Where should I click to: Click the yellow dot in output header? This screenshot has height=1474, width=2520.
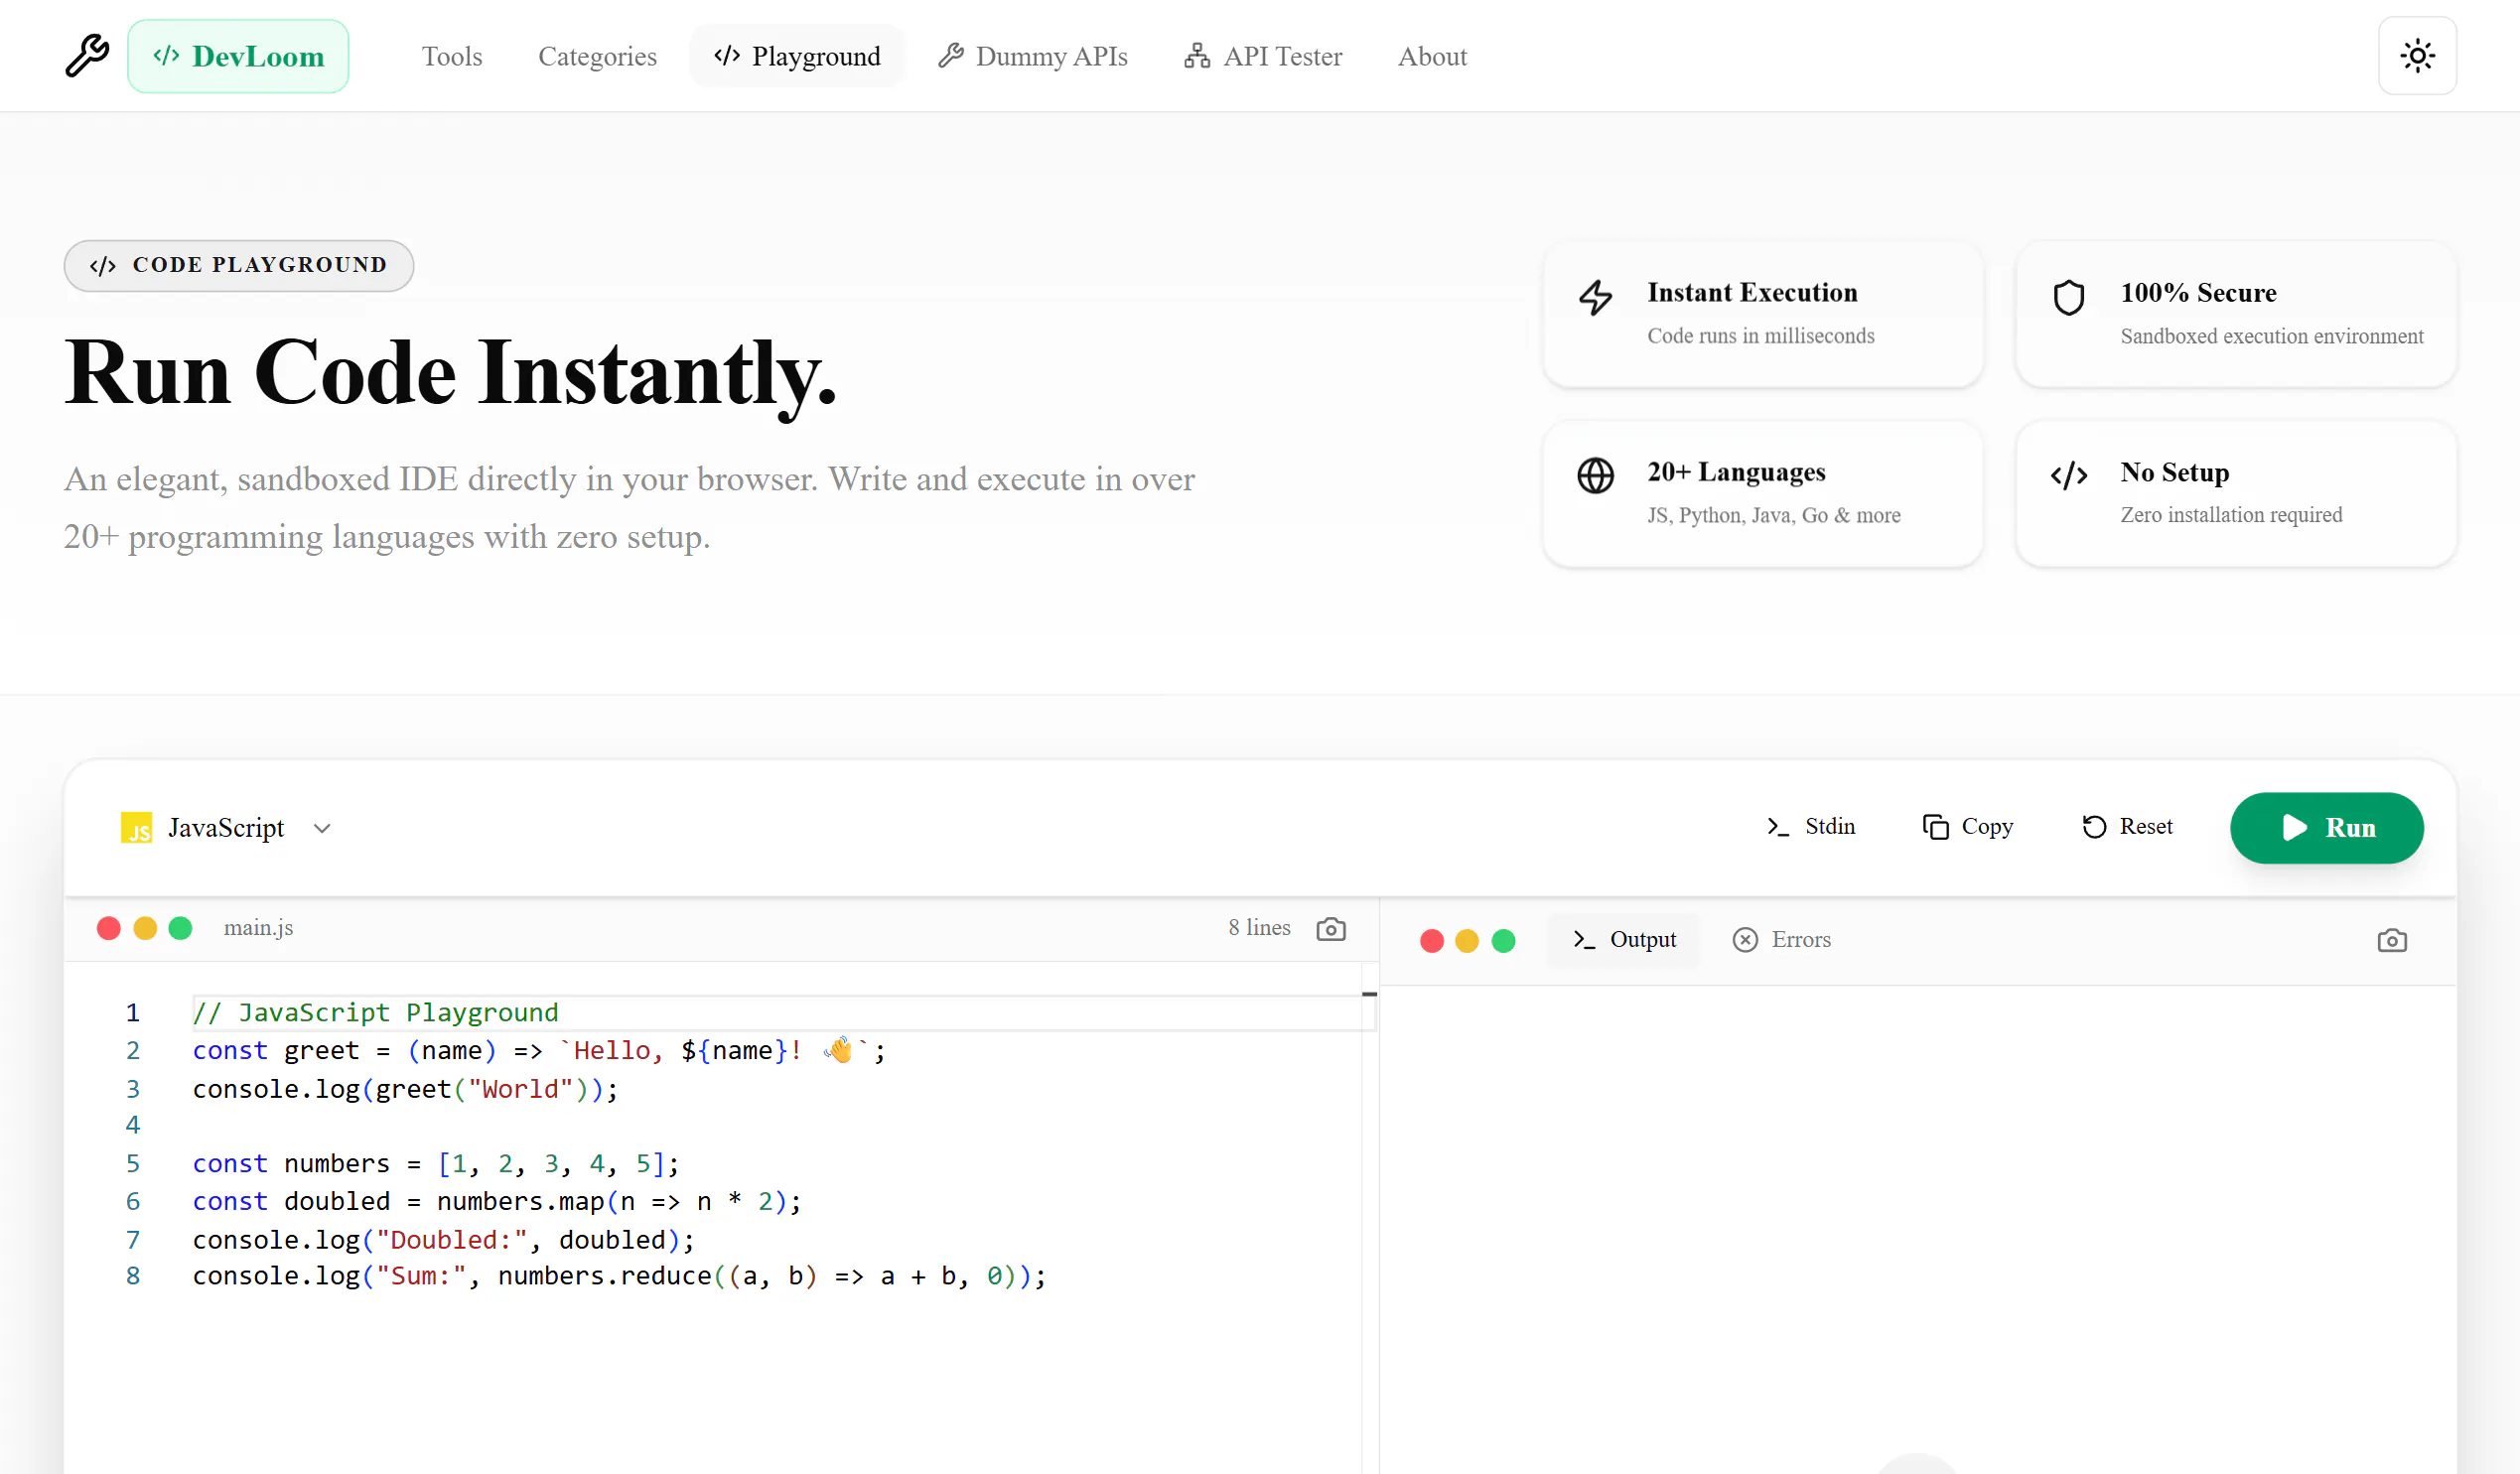[x=1467, y=941]
